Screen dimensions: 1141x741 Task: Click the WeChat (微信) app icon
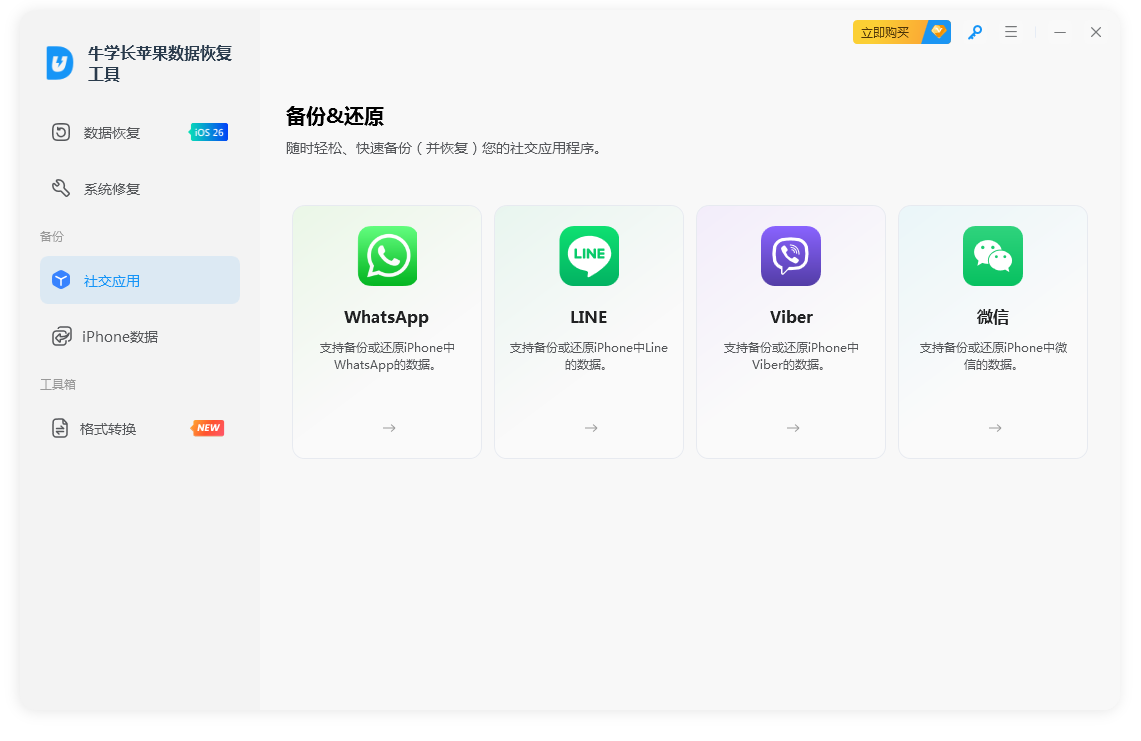pyautogui.click(x=993, y=256)
